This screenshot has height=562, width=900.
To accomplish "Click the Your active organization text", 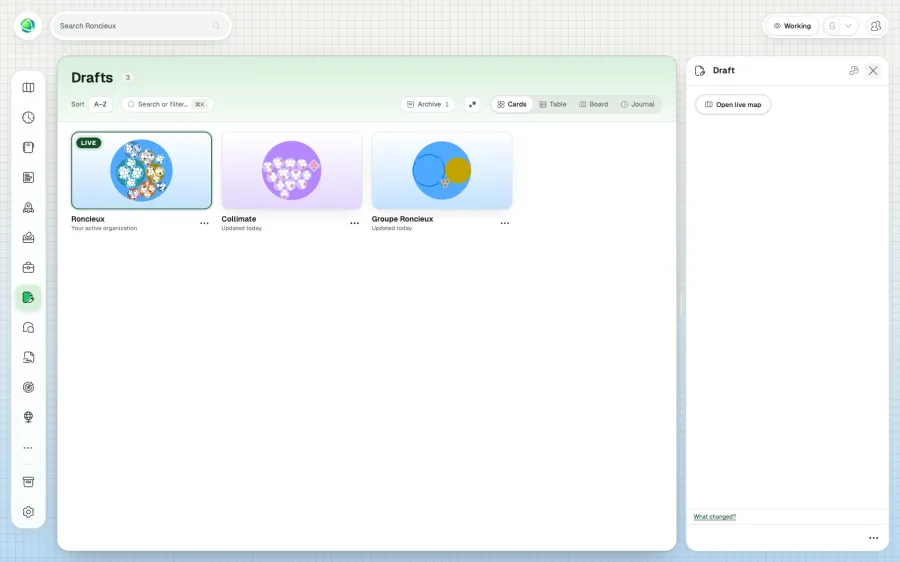I will pos(104,228).
